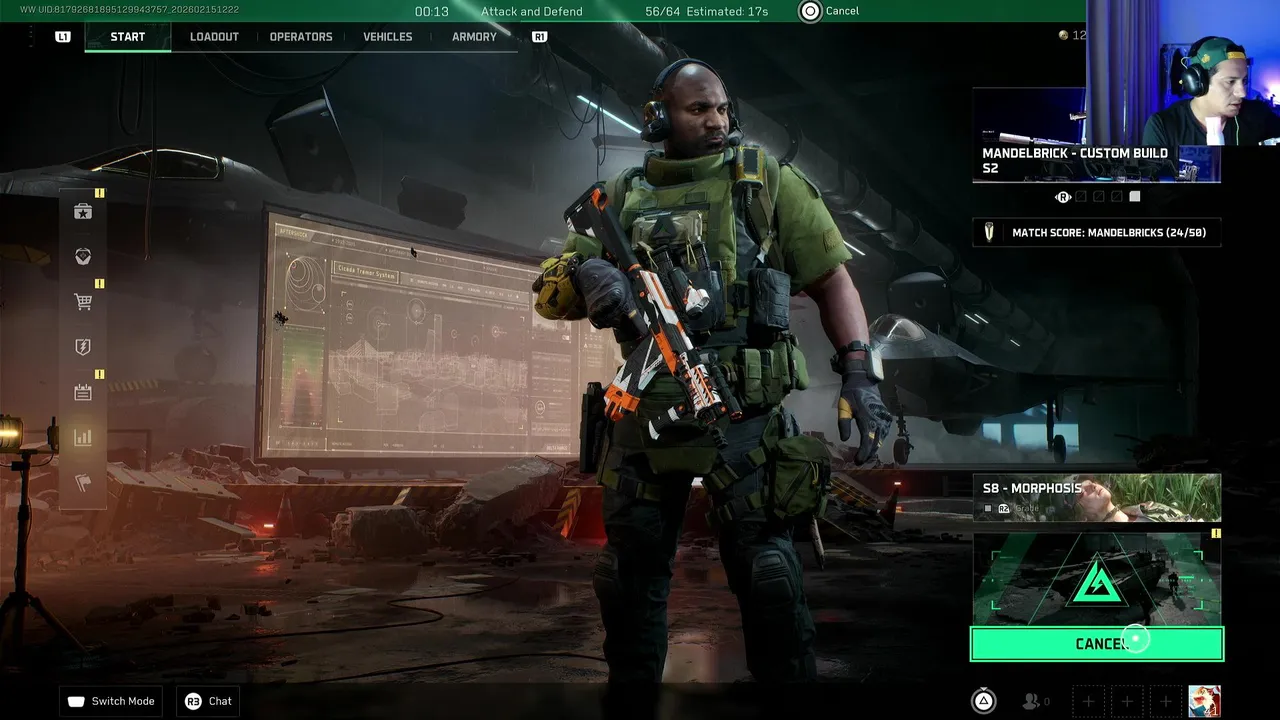Screen dimensions: 1280x720
Task: Click the R stick carousel icon
Action: pos(1063,197)
